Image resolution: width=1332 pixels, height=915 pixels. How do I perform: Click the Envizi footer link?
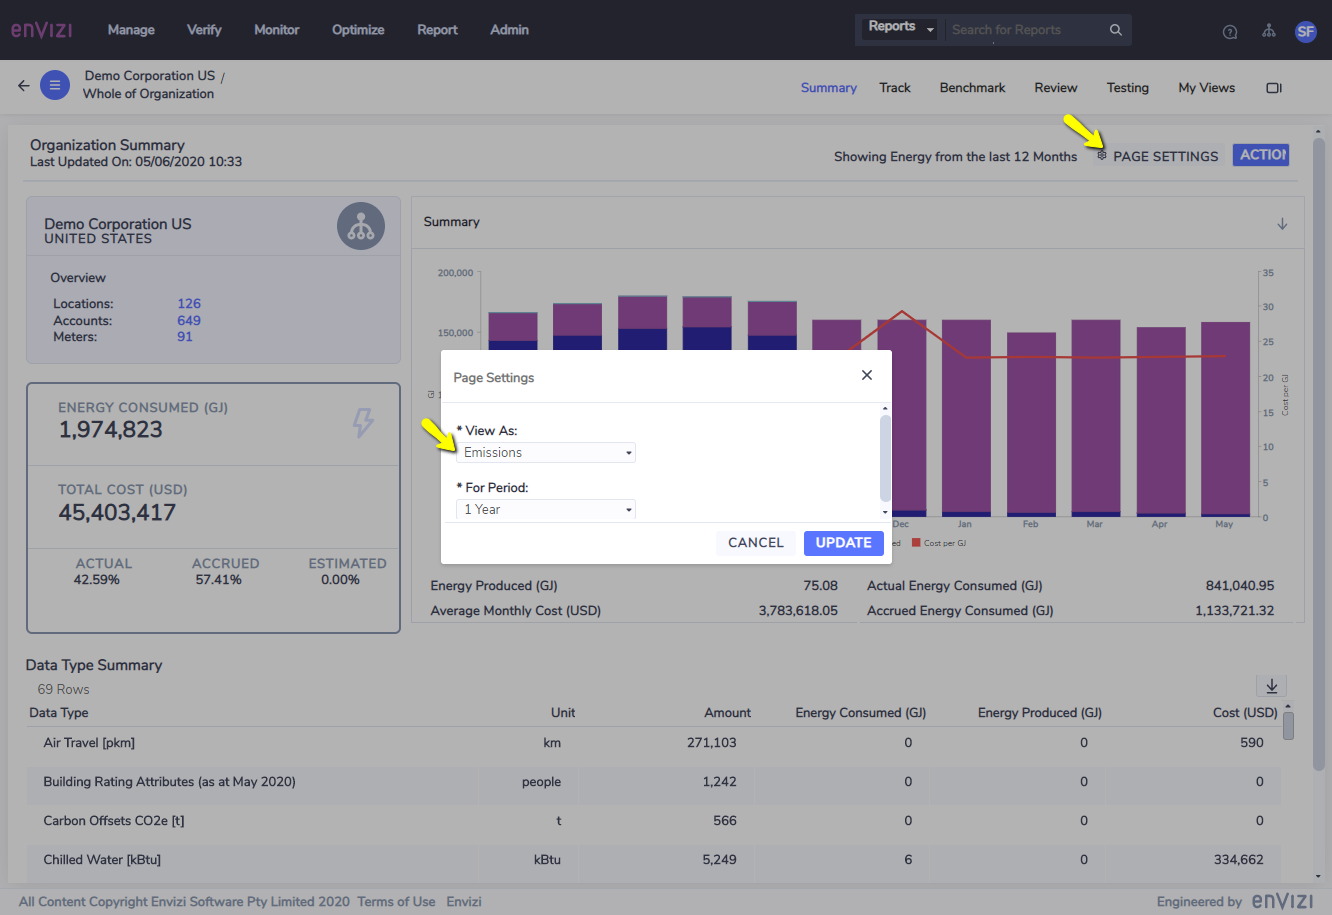click(464, 902)
